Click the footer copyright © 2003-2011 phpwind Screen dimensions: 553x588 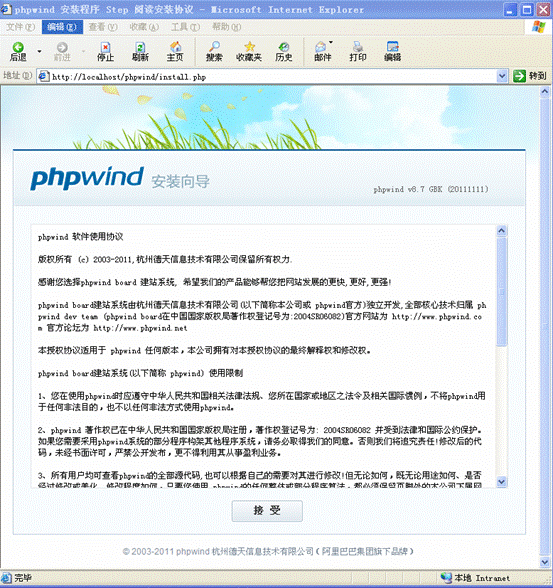pos(268,551)
